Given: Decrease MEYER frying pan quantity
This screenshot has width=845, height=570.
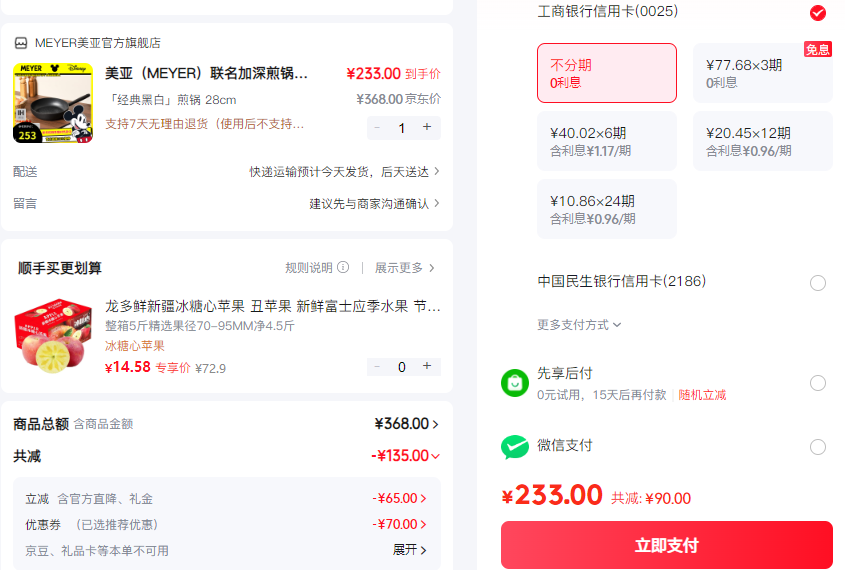Looking at the screenshot, I should click(377, 128).
